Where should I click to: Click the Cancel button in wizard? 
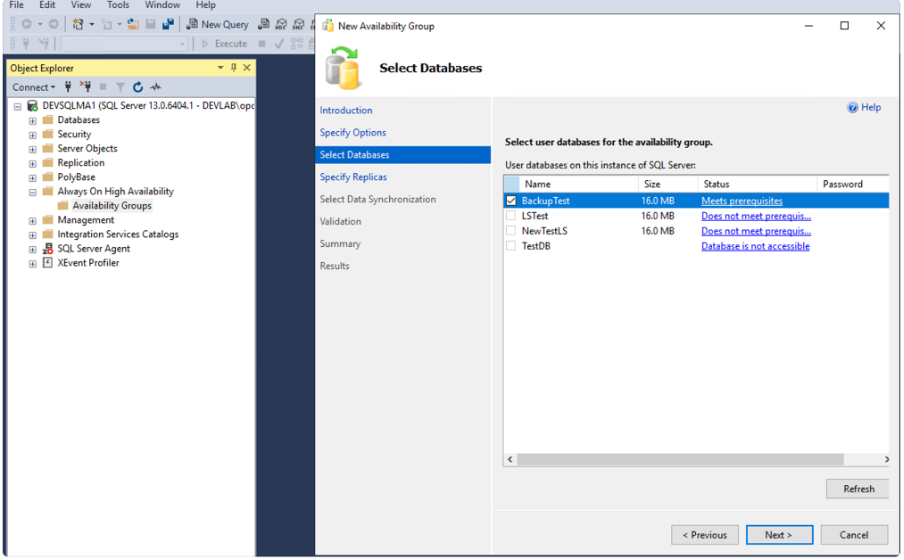pos(854,535)
